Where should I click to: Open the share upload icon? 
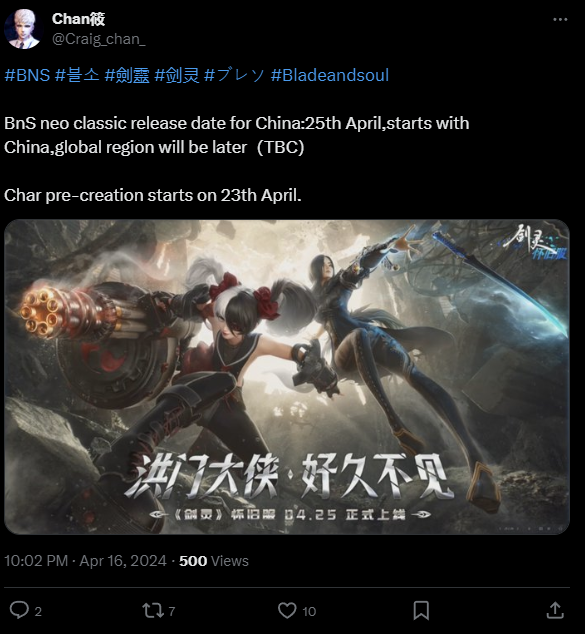pos(555,610)
